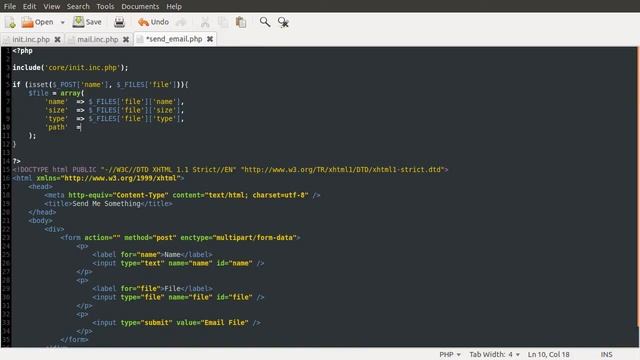This screenshot has width=640, height=360.
Task: Create a new document with the toolbar icon
Action: tap(11, 22)
